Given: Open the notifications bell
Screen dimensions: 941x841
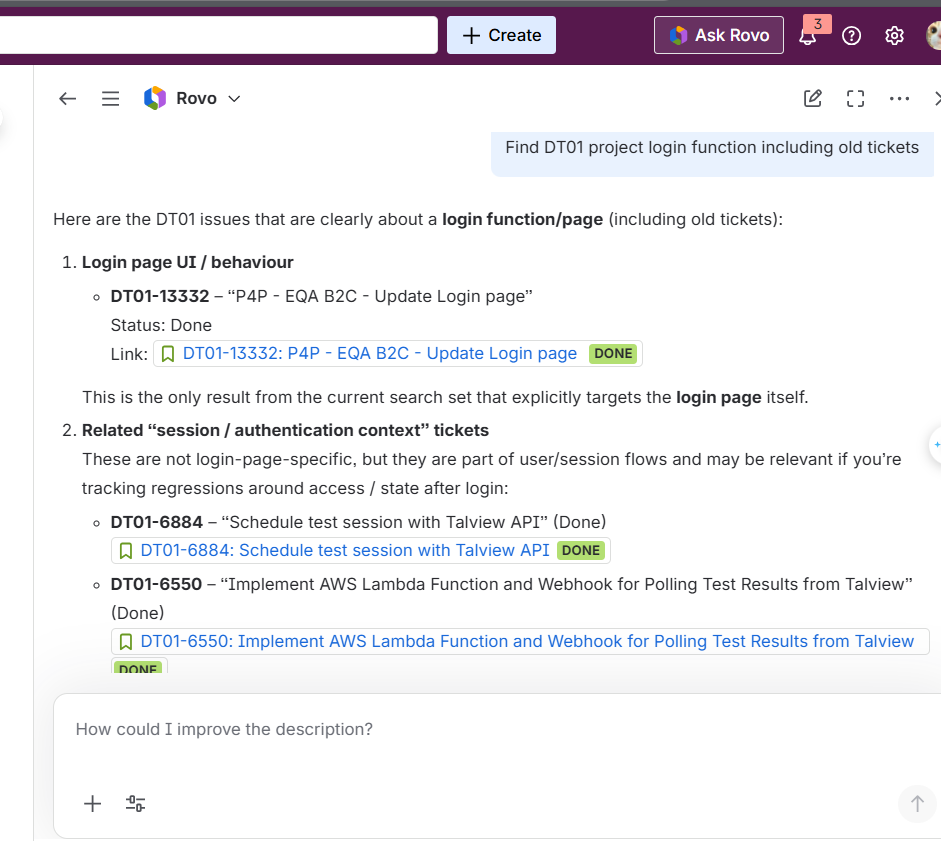Looking at the screenshot, I should pos(807,36).
